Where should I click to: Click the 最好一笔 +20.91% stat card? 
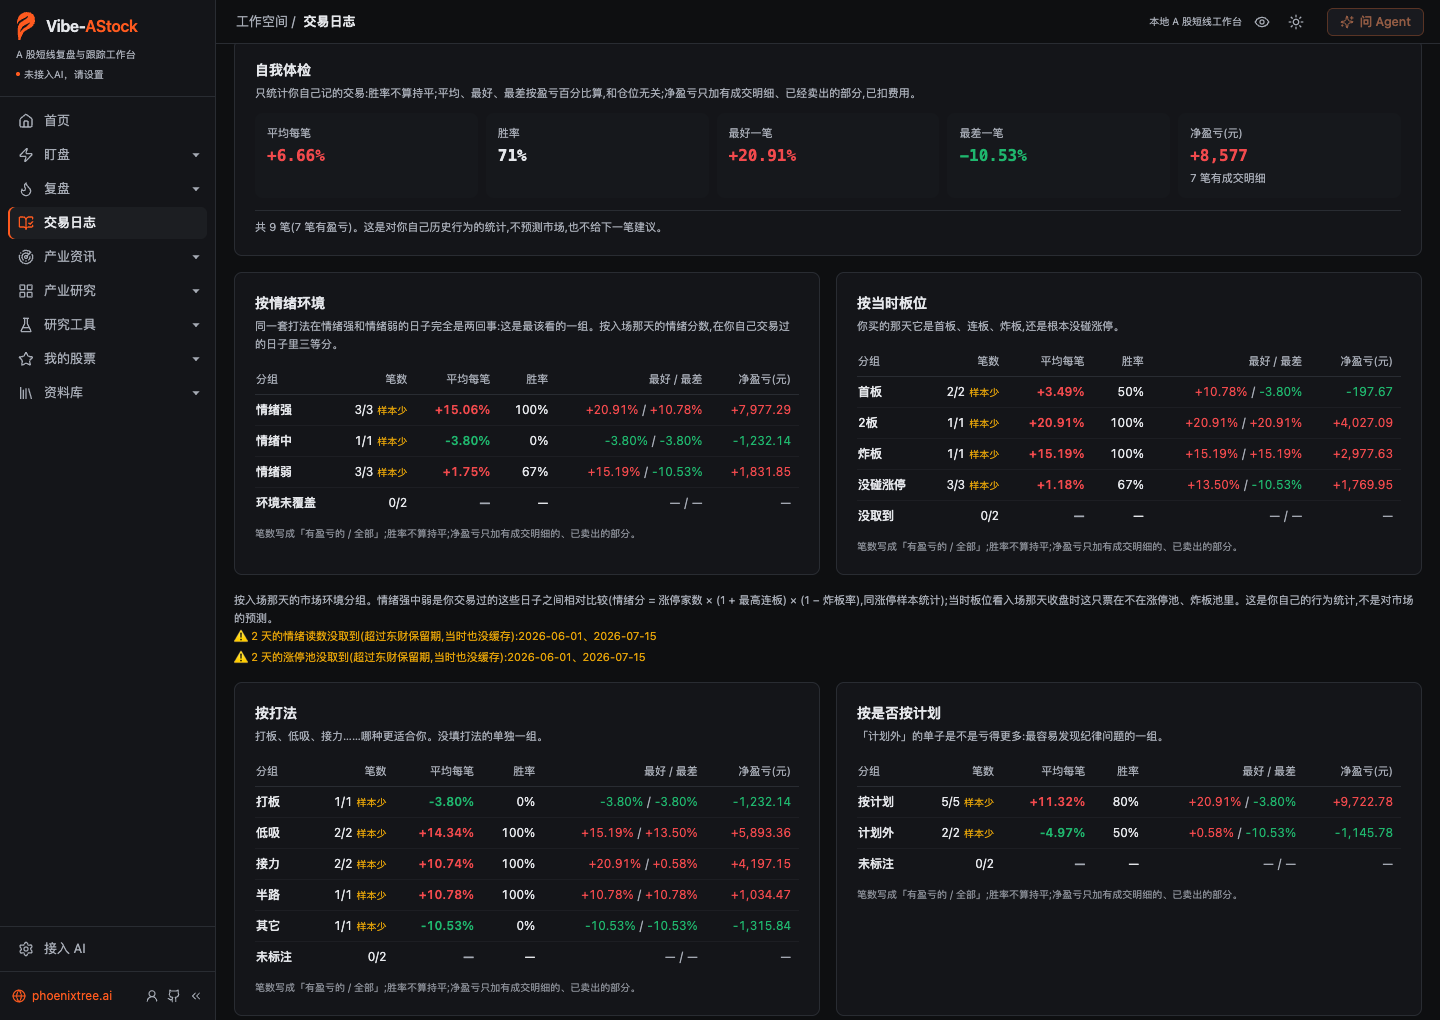(827, 154)
